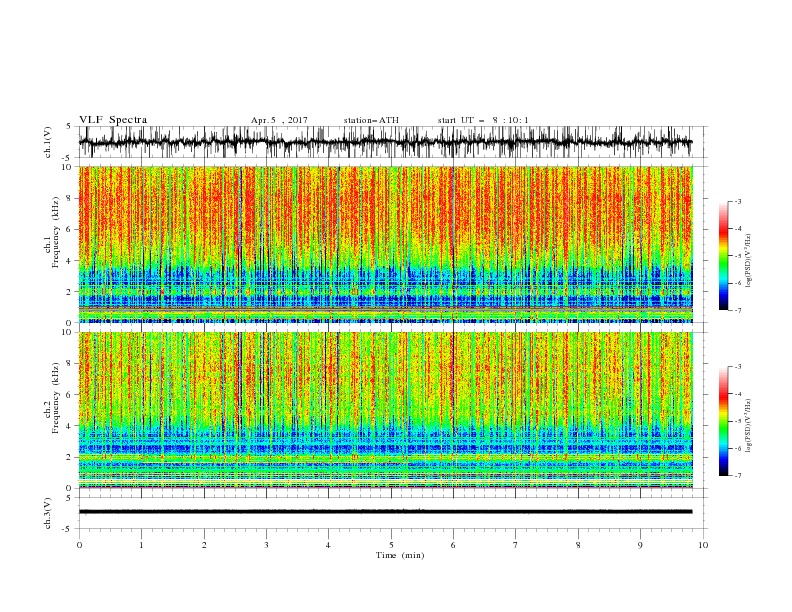Click the 'ch.1(V)' waveform axis label

point(48,142)
